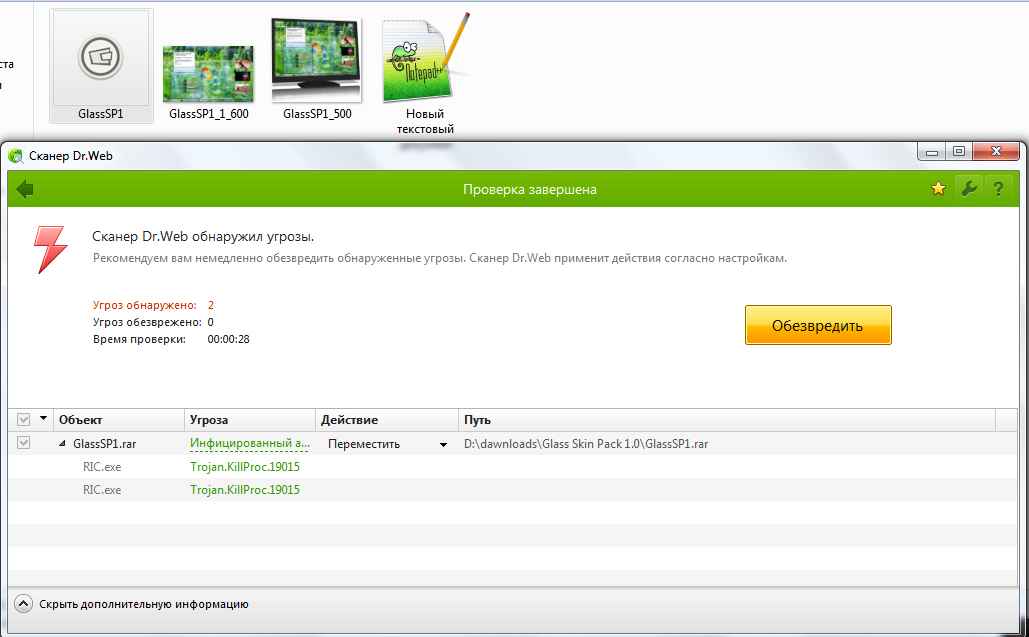
Task: Select the GlassSP1 archive file icon
Action: coord(101,59)
